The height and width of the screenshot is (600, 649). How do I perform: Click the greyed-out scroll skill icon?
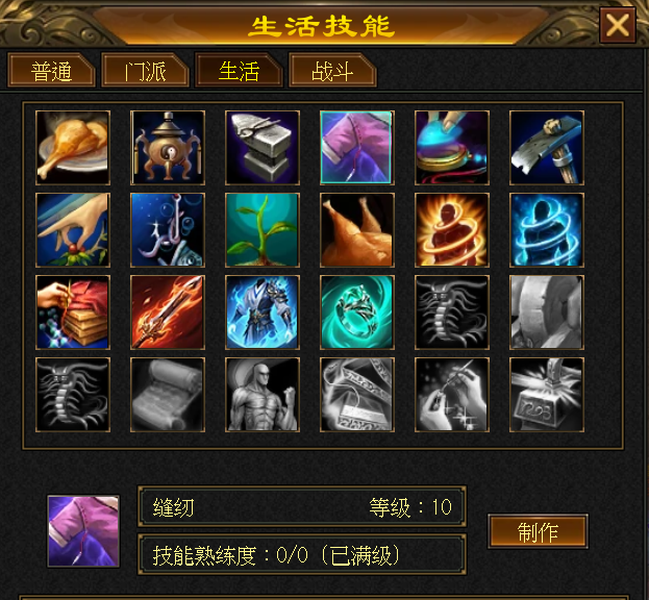click(168, 395)
